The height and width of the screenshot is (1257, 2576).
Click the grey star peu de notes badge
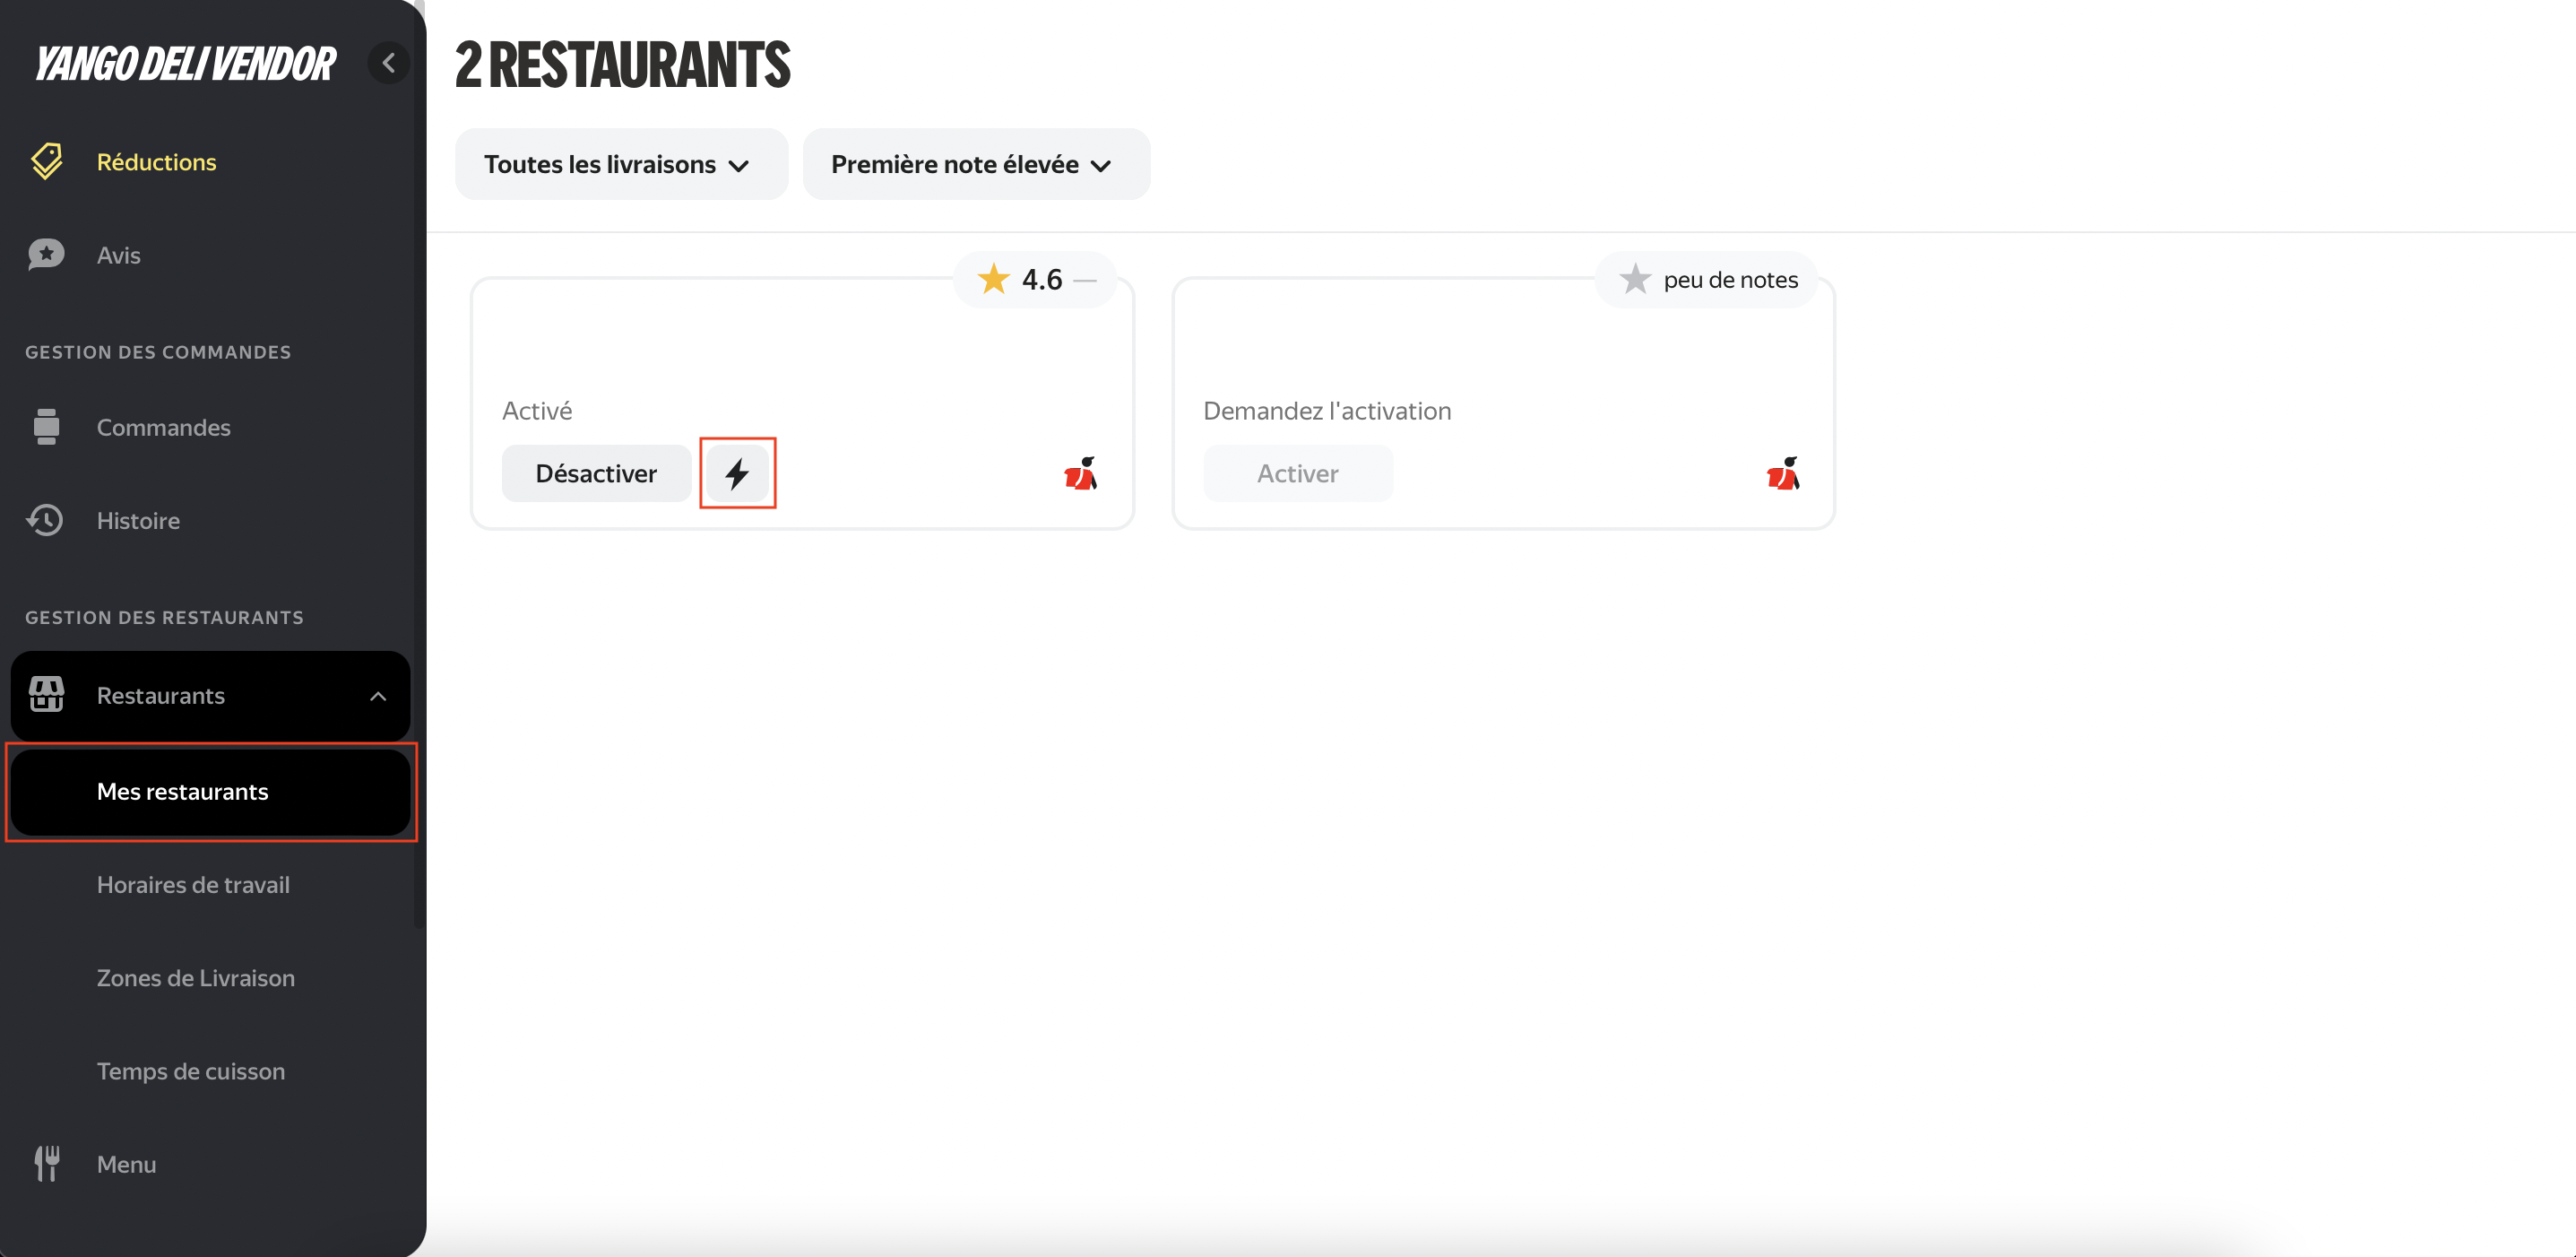point(1707,279)
